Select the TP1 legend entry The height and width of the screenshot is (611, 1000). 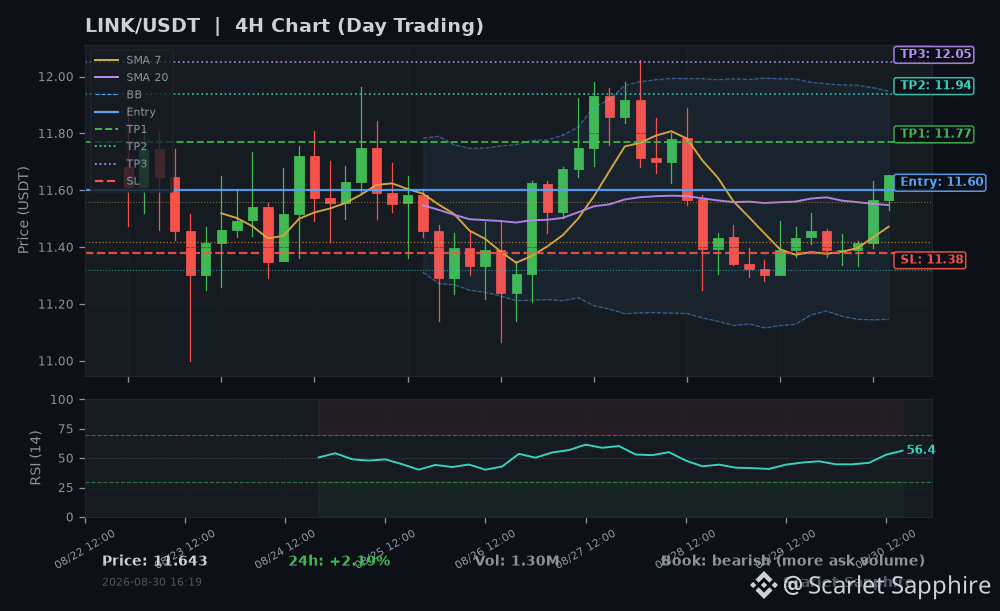[x=121, y=129]
